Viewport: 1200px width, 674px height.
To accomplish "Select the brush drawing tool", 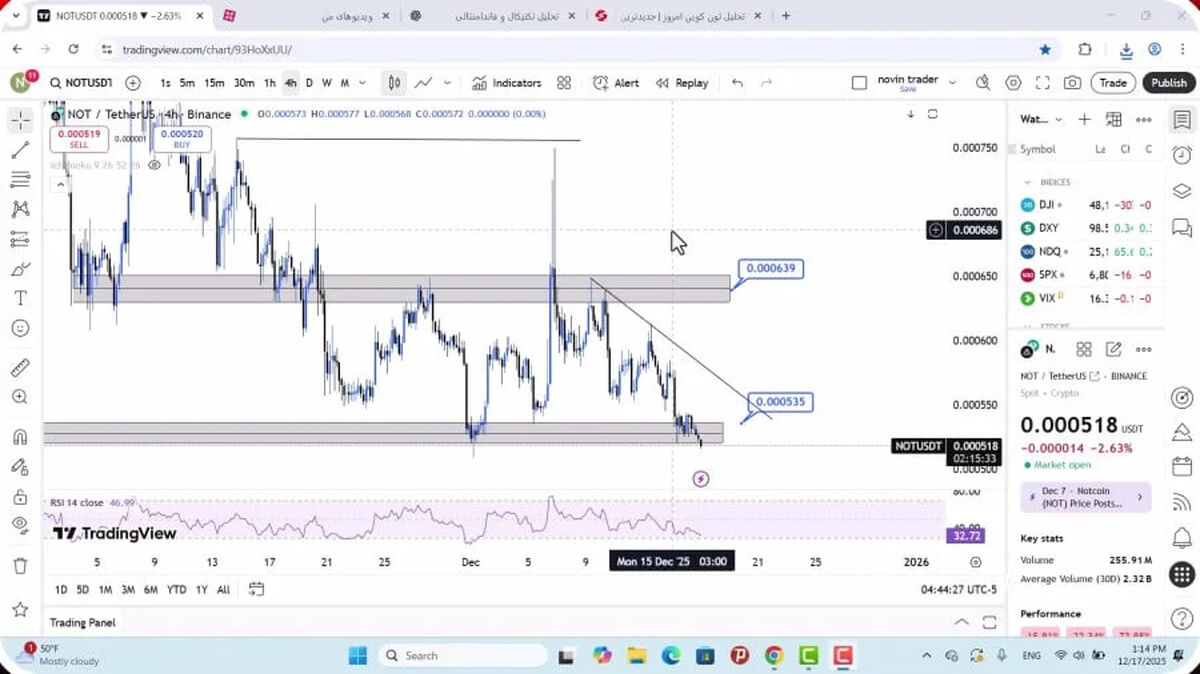I will point(20,269).
